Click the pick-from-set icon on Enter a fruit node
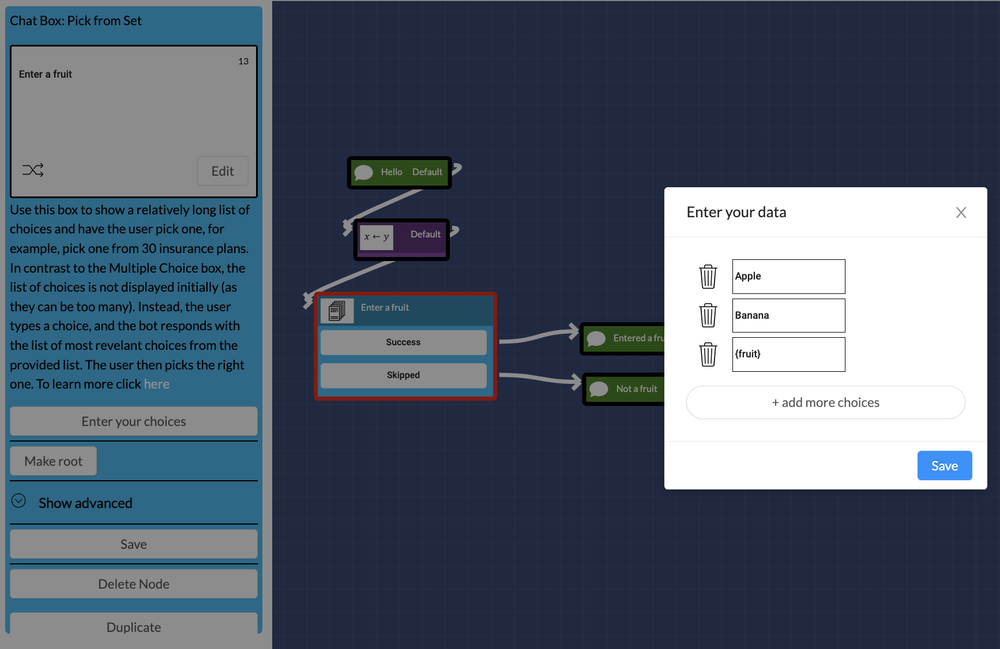The image size is (1000, 649). (336, 310)
